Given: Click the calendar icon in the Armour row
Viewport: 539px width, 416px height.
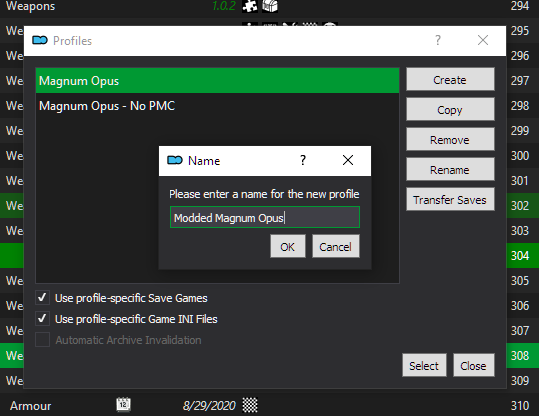Looking at the screenshot, I should point(123,404).
